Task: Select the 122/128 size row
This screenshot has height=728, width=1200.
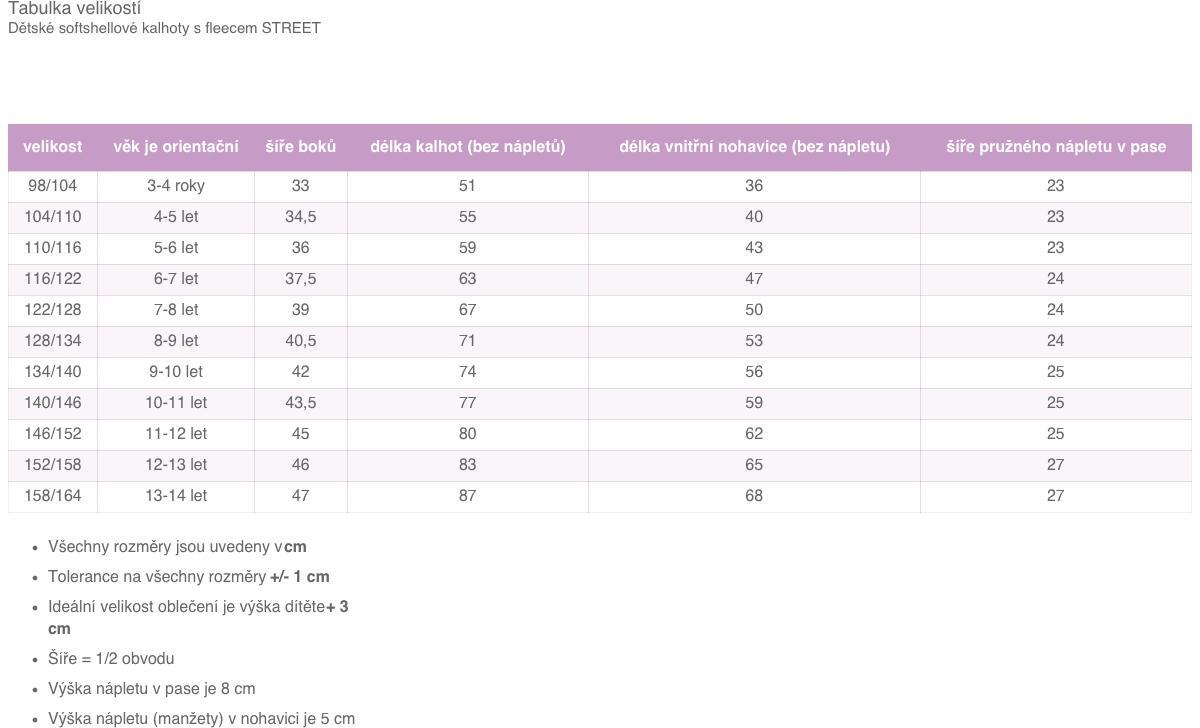Action: [x=600, y=310]
